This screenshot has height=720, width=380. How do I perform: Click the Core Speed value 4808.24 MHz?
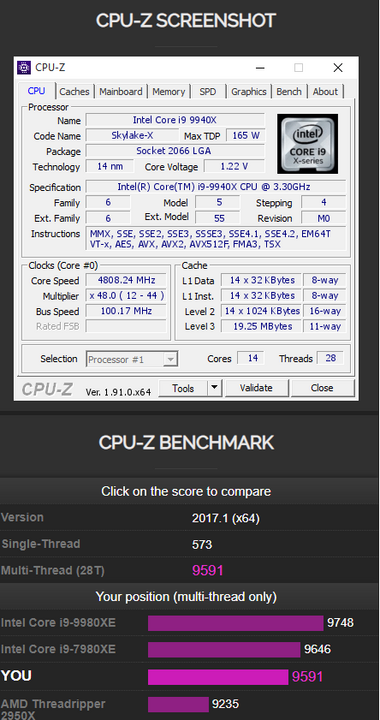(x=126, y=280)
